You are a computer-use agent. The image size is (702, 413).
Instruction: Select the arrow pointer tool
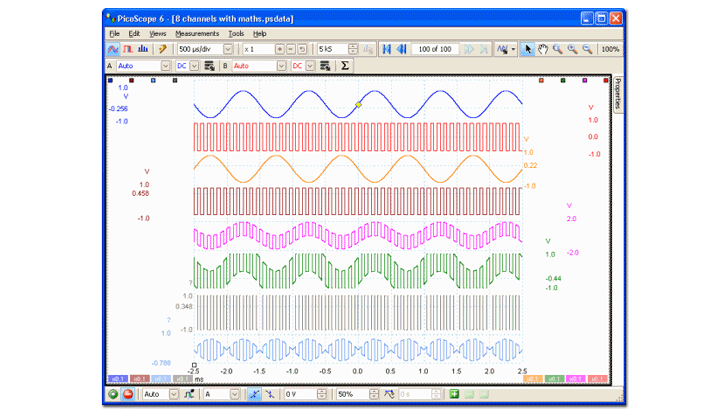[528, 49]
